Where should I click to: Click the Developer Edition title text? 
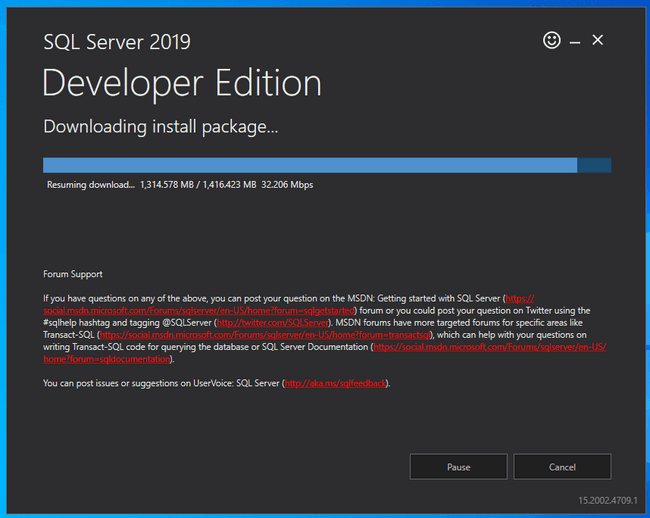pos(182,82)
